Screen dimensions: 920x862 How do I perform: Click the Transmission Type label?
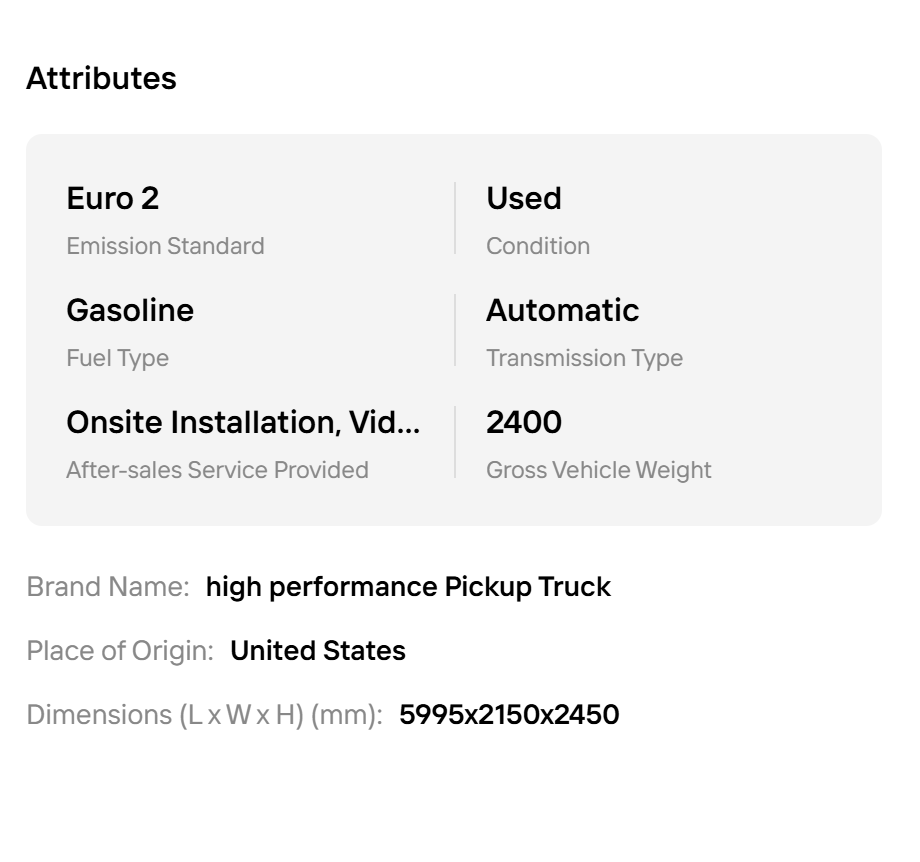pyautogui.click(x=584, y=358)
